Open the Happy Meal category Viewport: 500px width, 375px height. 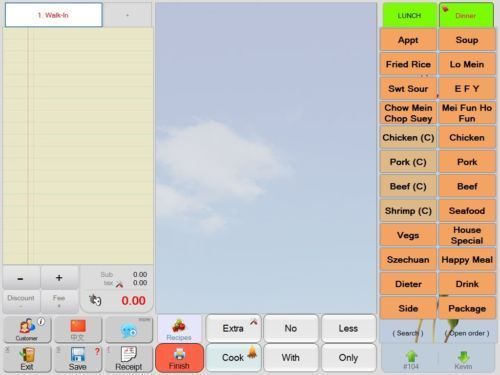click(x=467, y=259)
